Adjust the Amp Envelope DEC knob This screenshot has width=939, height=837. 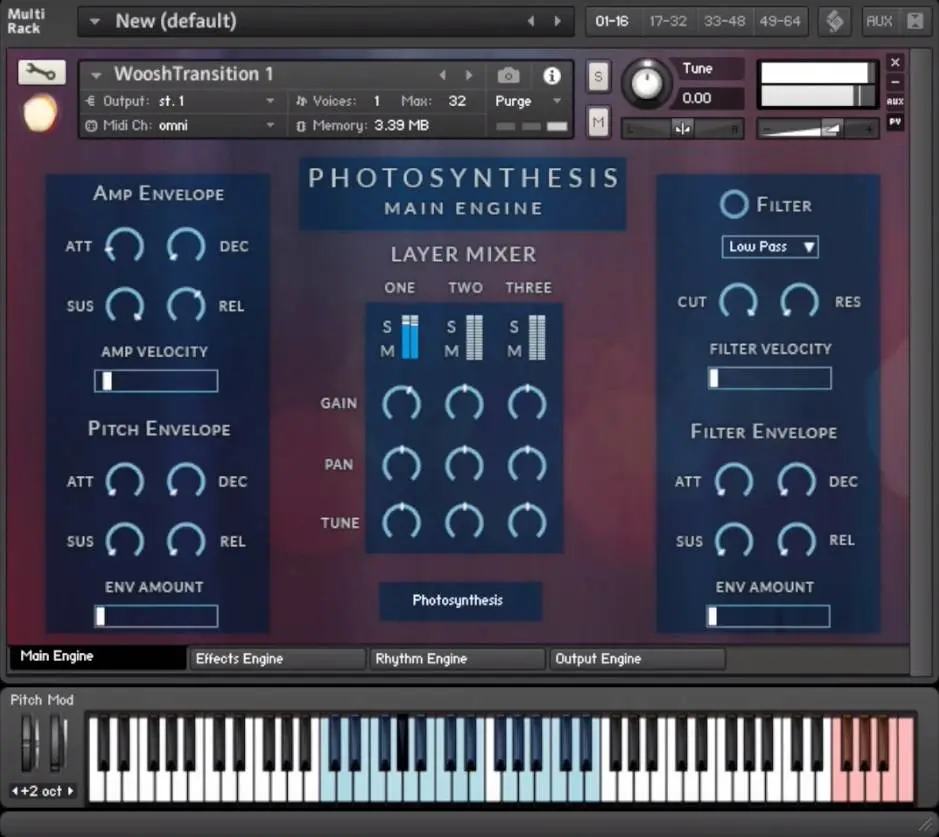[186, 246]
